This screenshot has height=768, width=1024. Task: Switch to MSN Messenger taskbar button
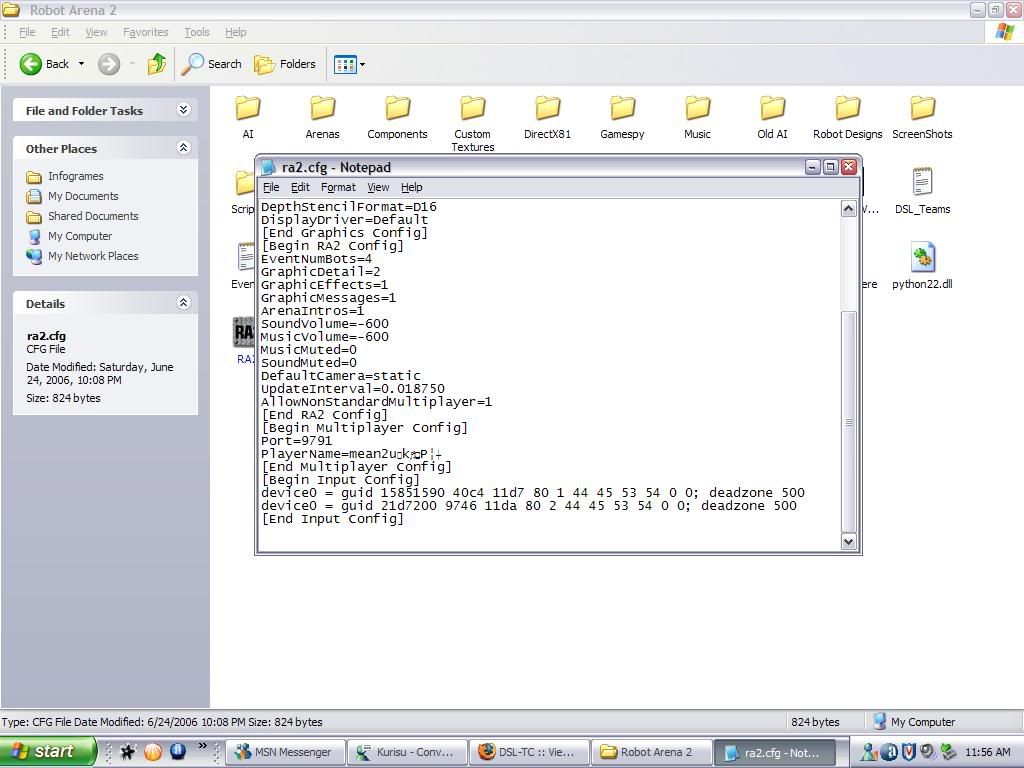click(x=286, y=752)
